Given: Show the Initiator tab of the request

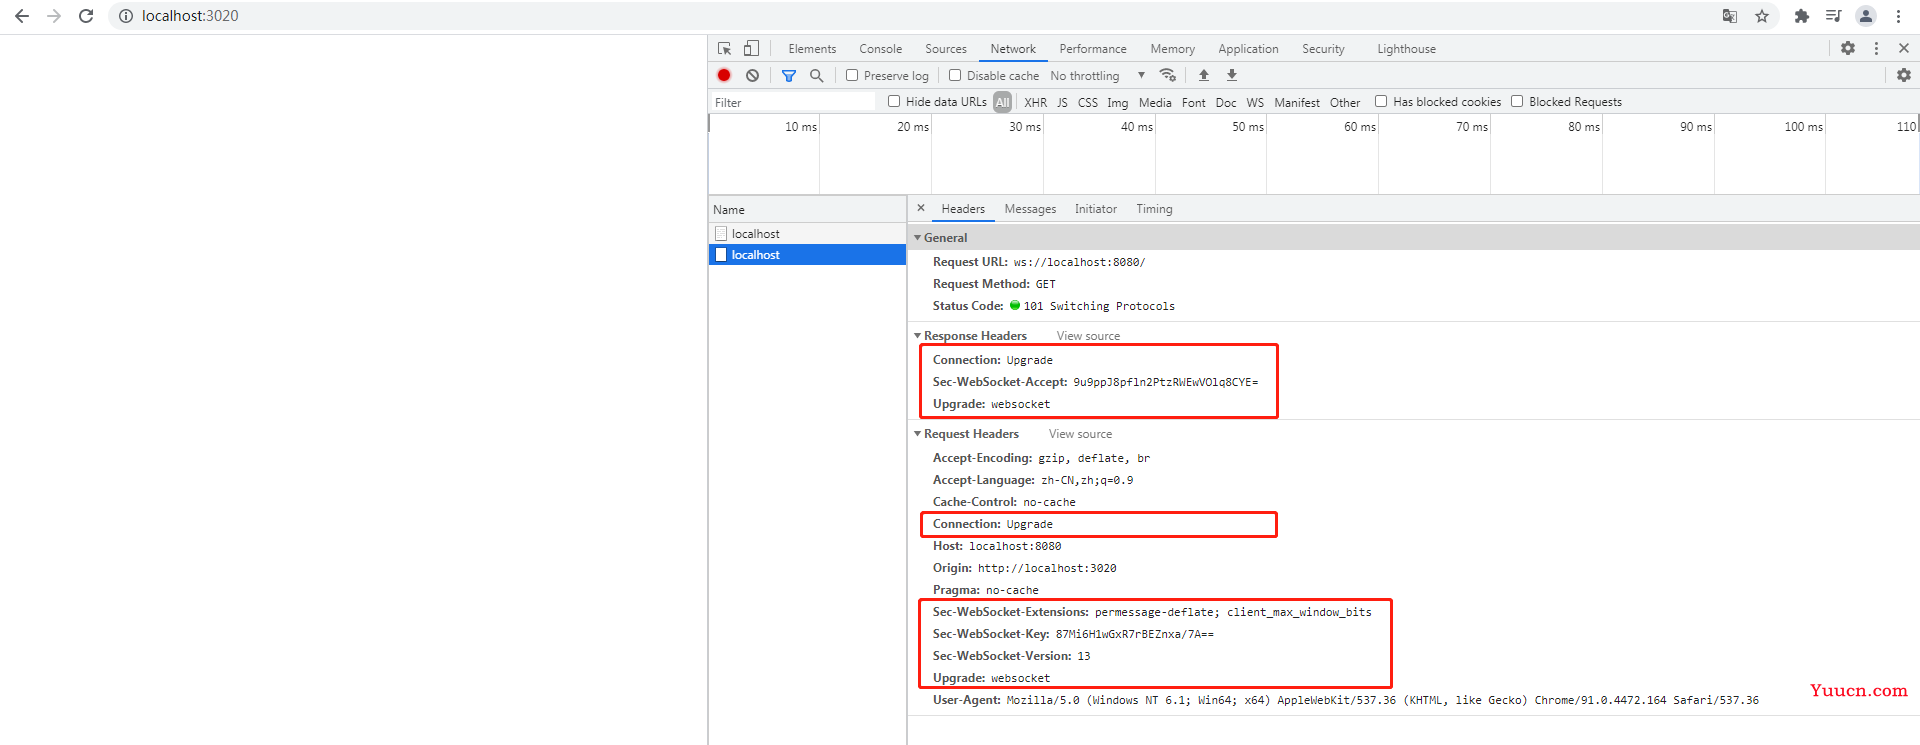Looking at the screenshot, I should (x=1096, y=209).
